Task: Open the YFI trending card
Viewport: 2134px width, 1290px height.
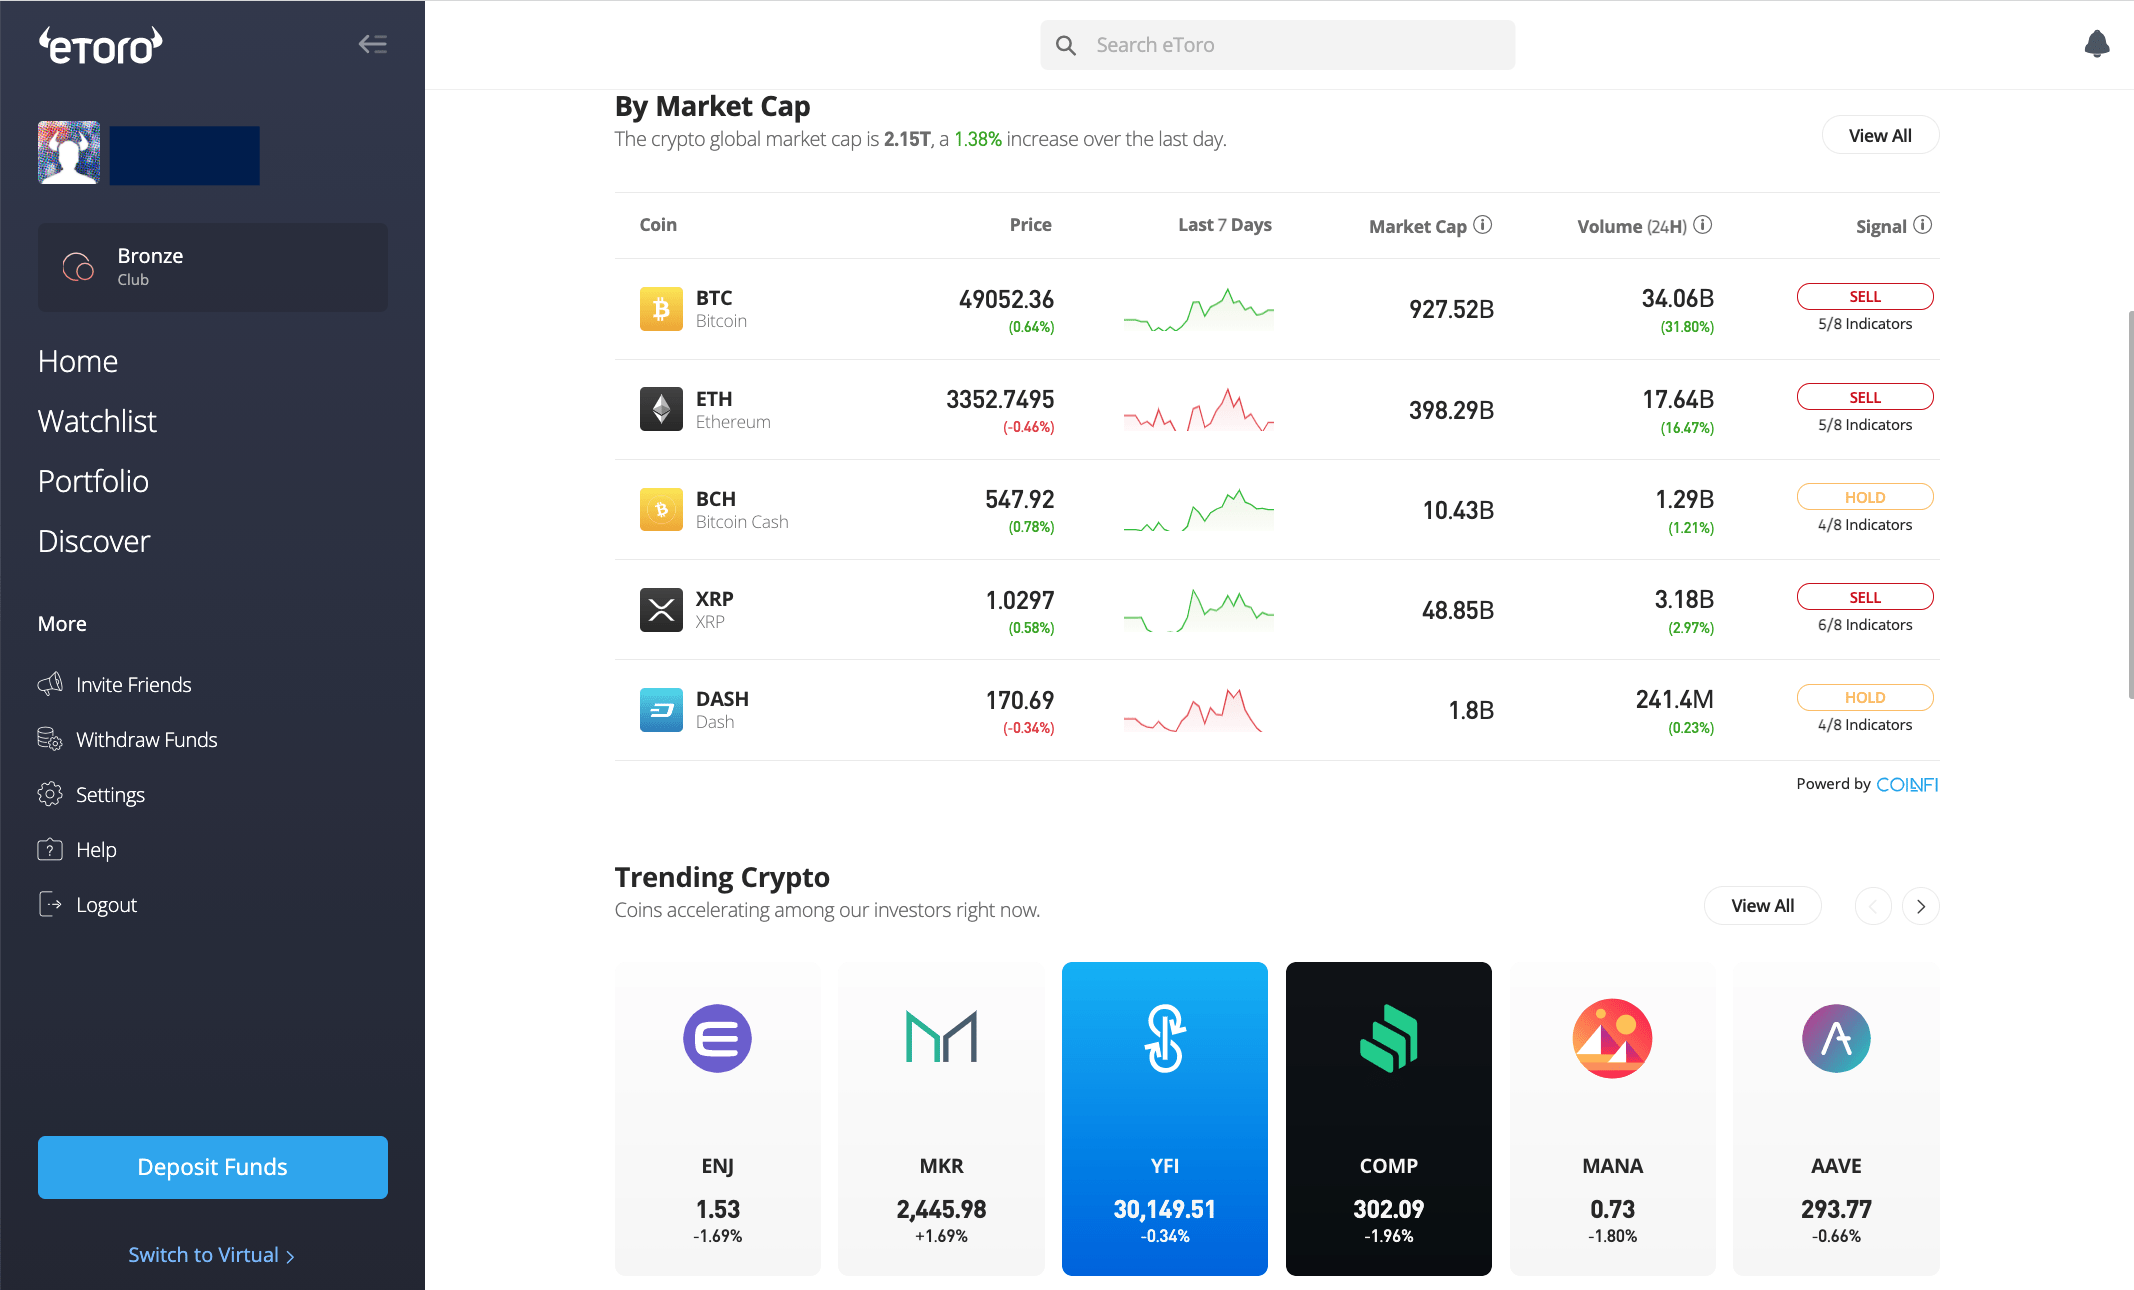Action: tap(1164, 1118)
